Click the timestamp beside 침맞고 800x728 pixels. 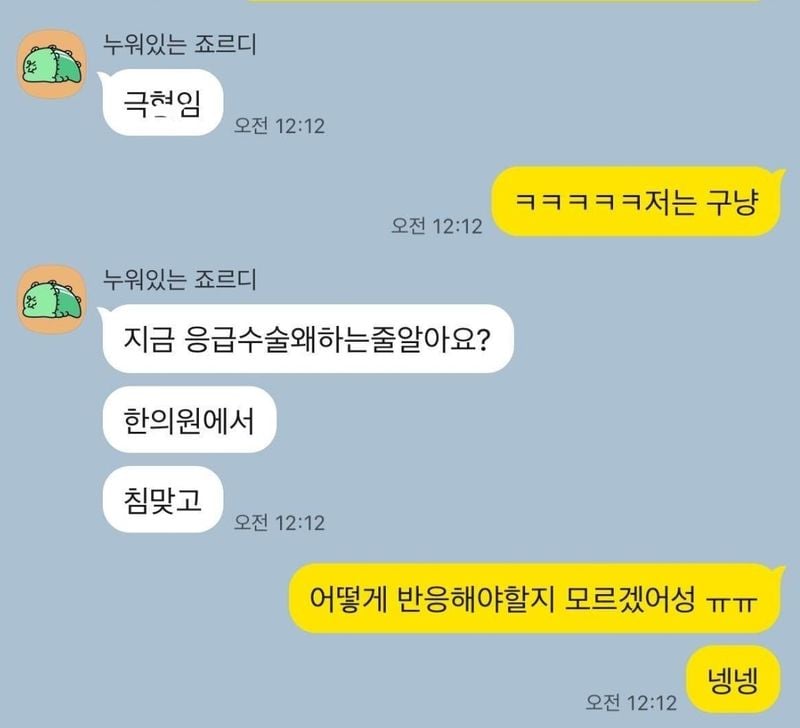279,522
